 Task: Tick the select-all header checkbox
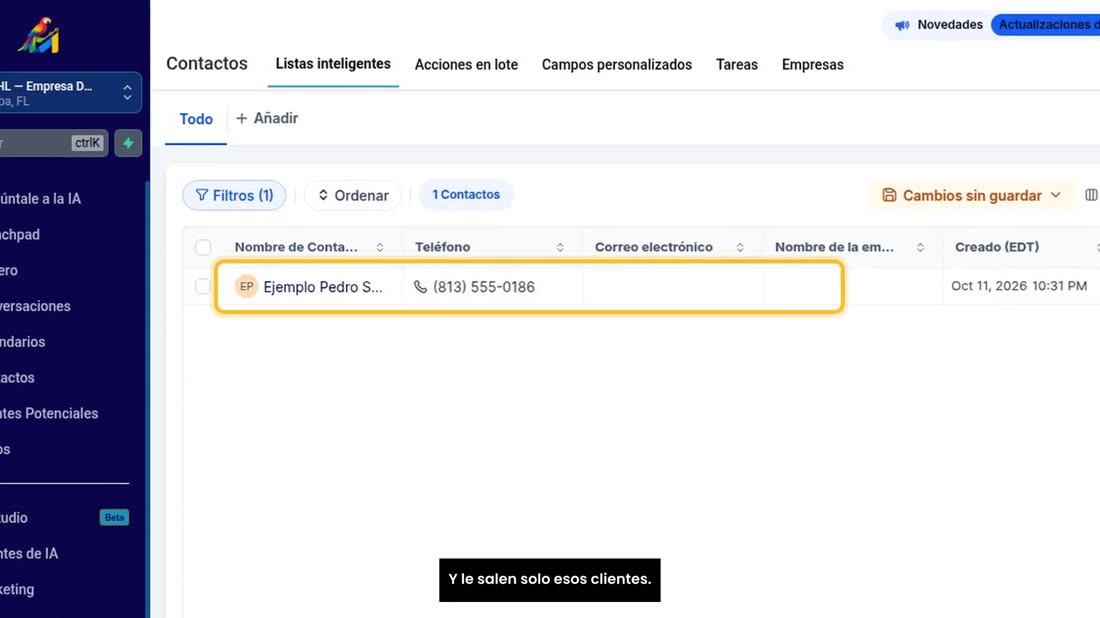click(203, 247)
